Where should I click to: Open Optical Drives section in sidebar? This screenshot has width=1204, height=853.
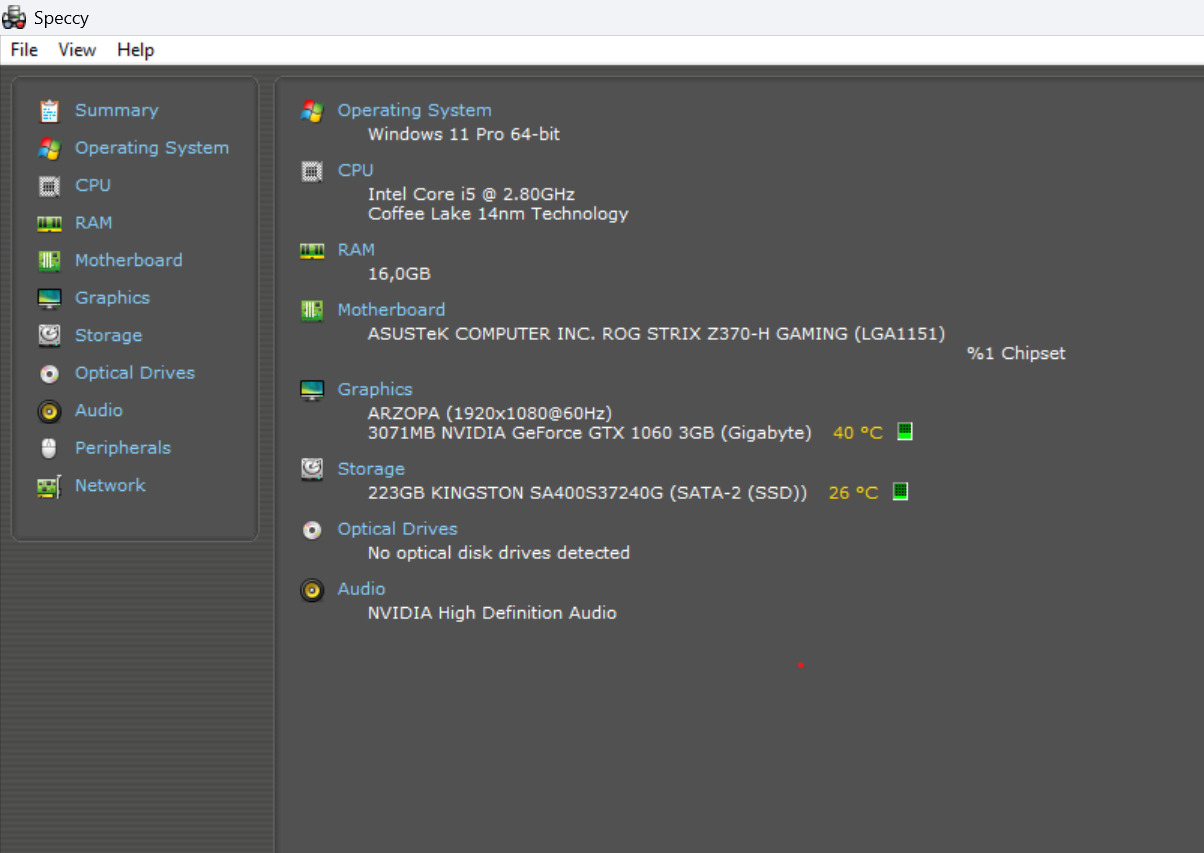coord(135,373)
